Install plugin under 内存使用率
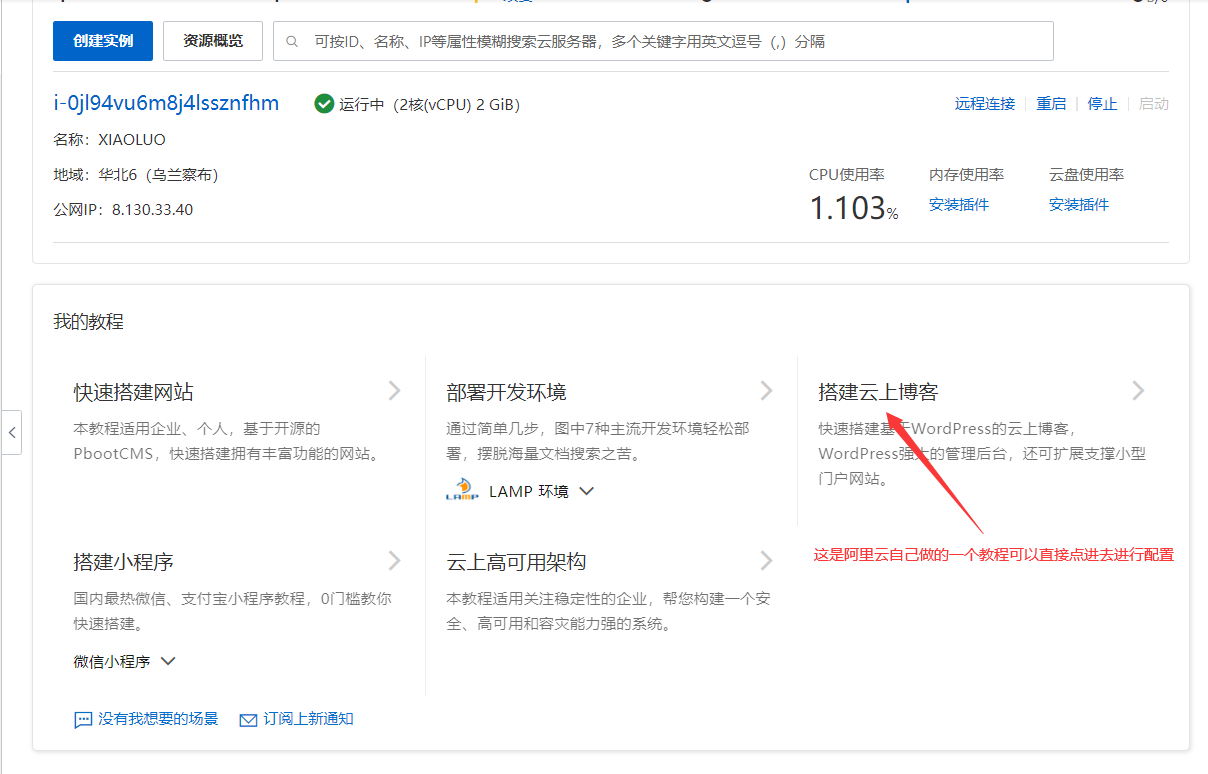 coord(959,205)
